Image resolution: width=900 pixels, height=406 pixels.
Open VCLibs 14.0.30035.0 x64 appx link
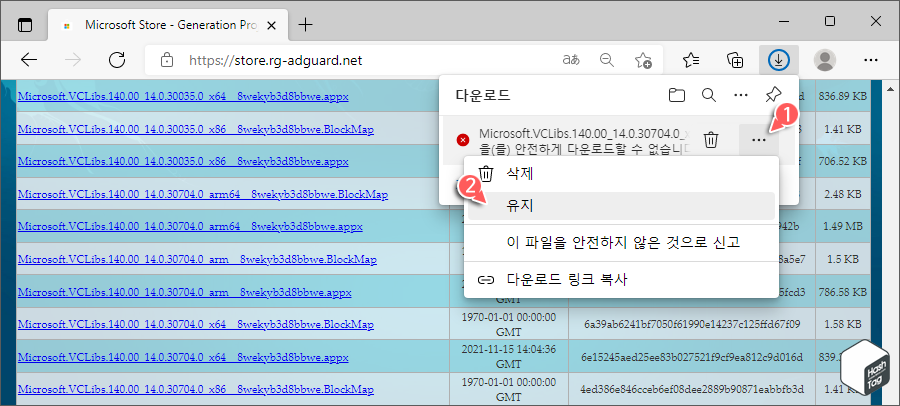click(x=183, y=96)
